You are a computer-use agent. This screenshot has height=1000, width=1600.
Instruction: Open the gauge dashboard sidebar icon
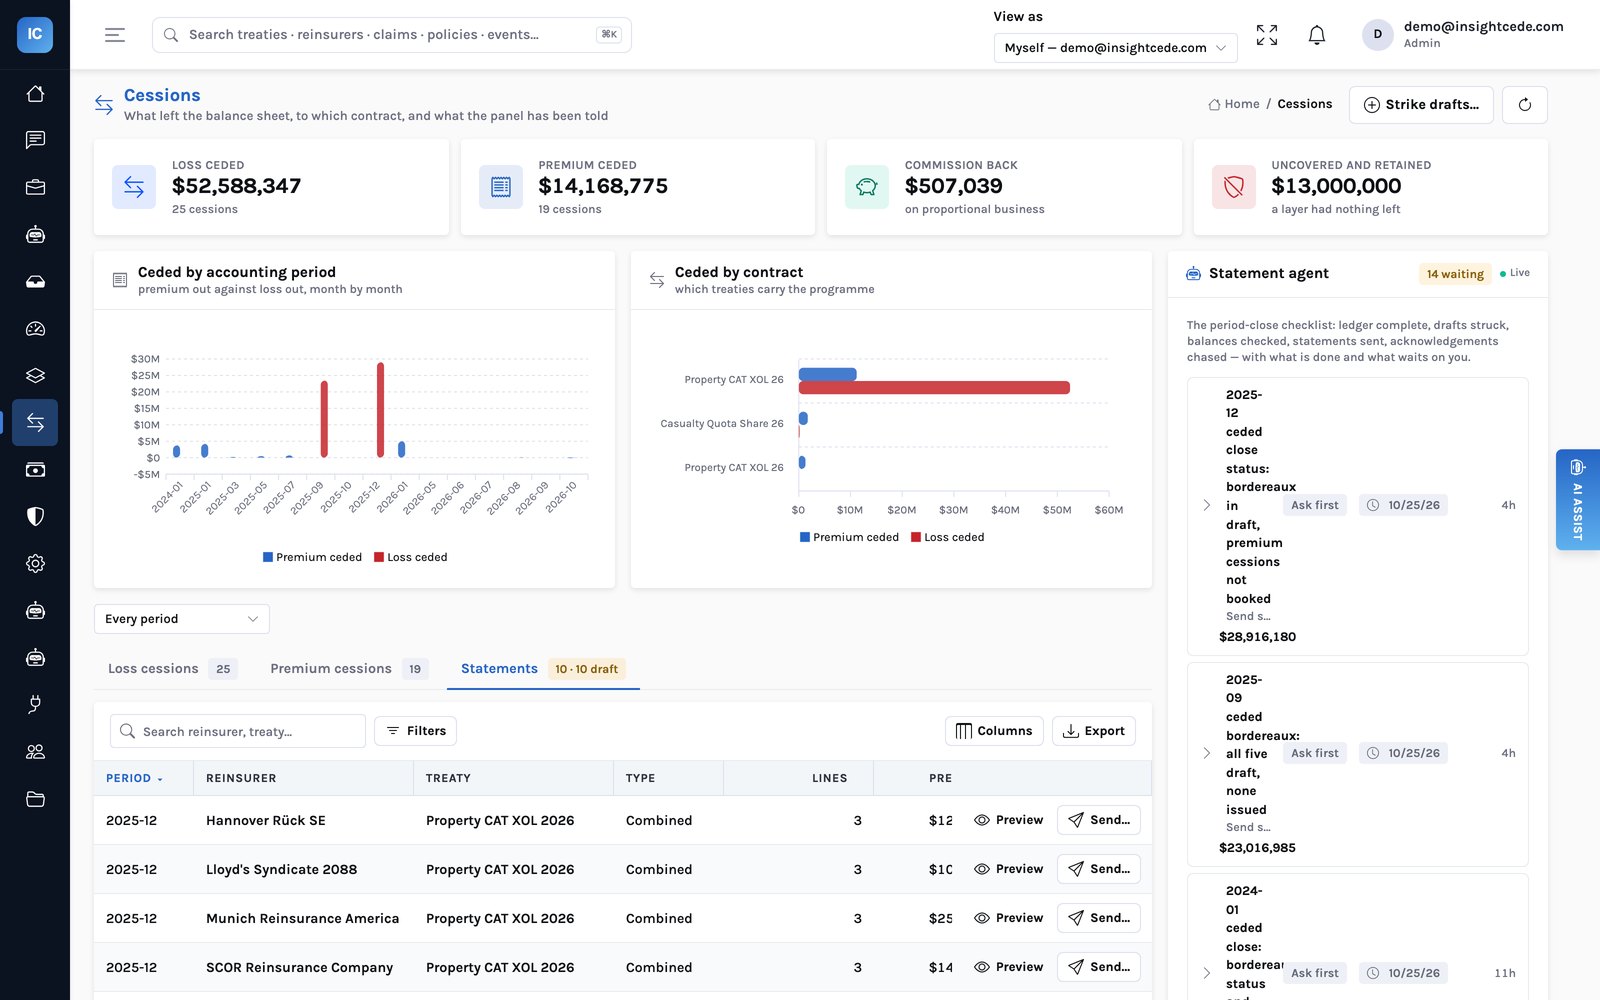(x=35, y=328)
